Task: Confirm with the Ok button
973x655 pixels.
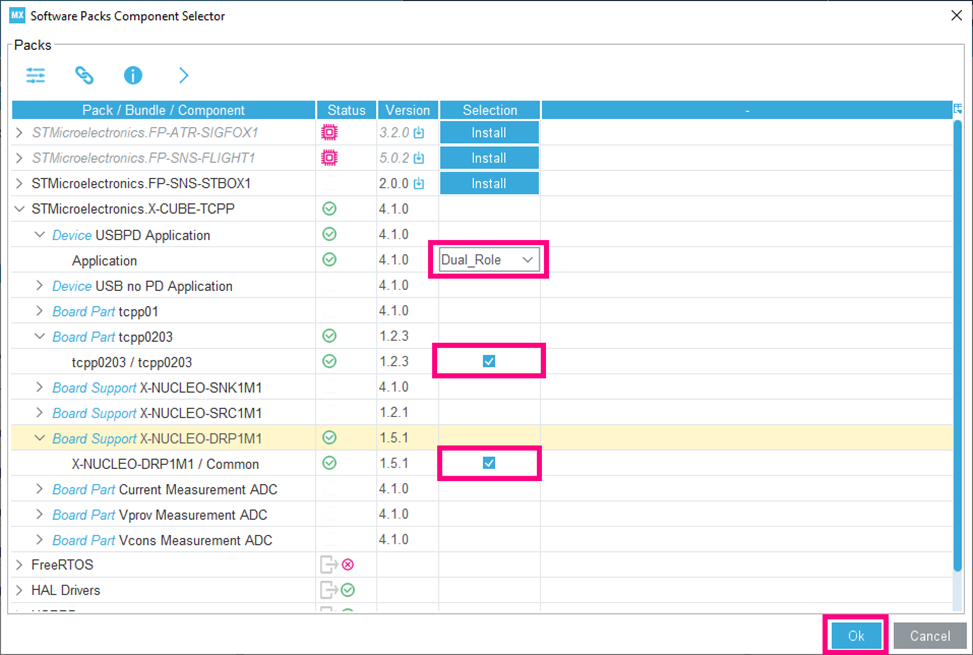Action: pyautogui.click(x=856, y=636)
